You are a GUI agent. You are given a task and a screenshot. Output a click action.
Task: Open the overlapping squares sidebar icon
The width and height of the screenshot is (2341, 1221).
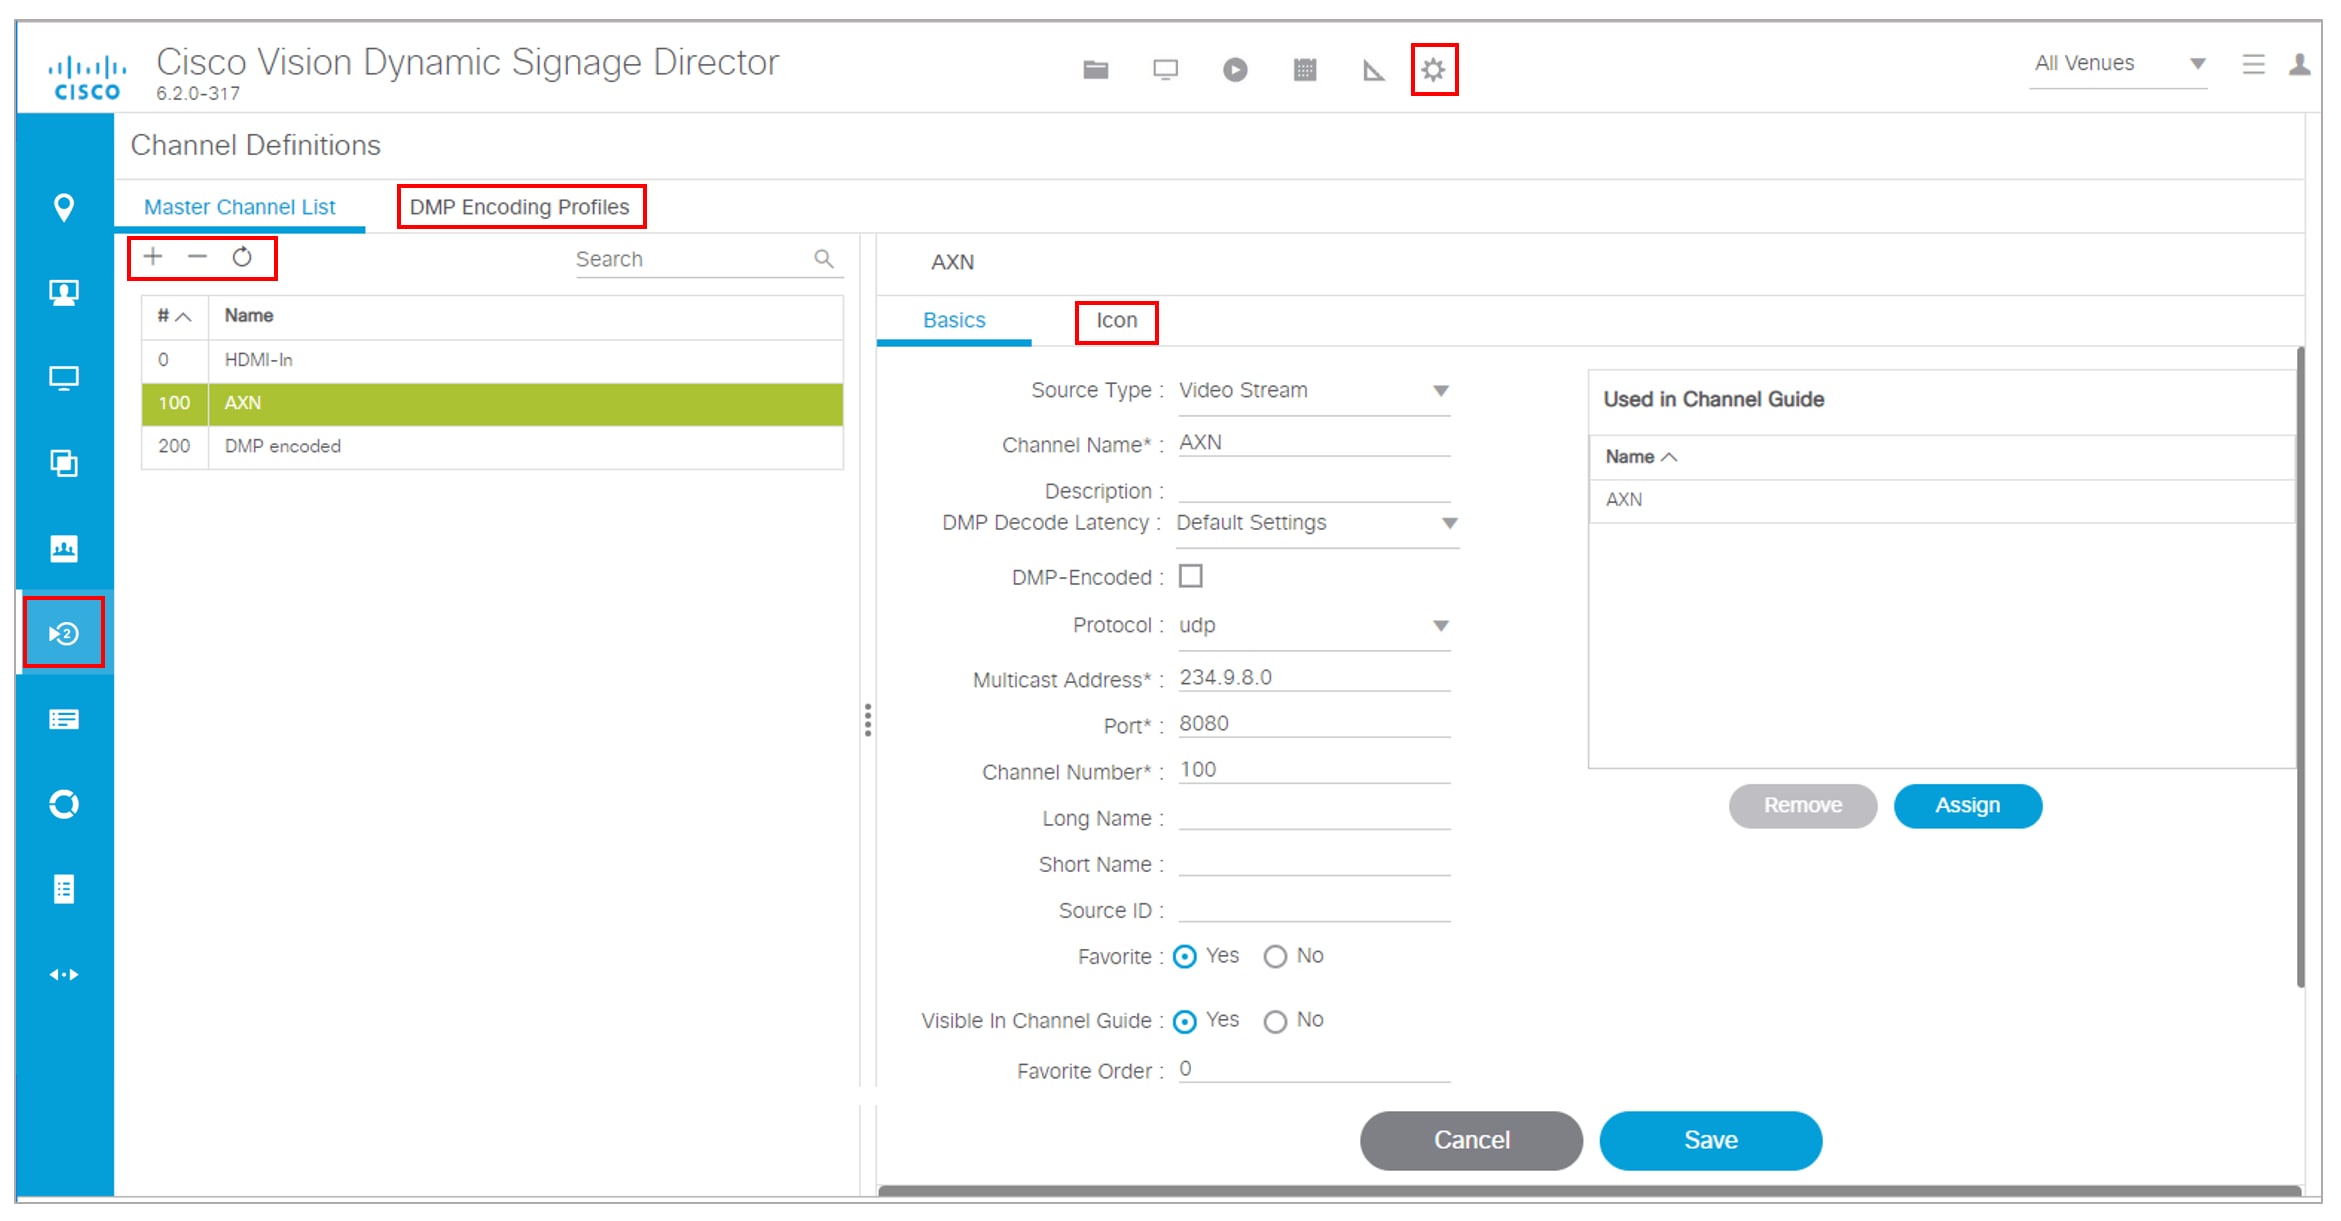(x=64, y=463)
